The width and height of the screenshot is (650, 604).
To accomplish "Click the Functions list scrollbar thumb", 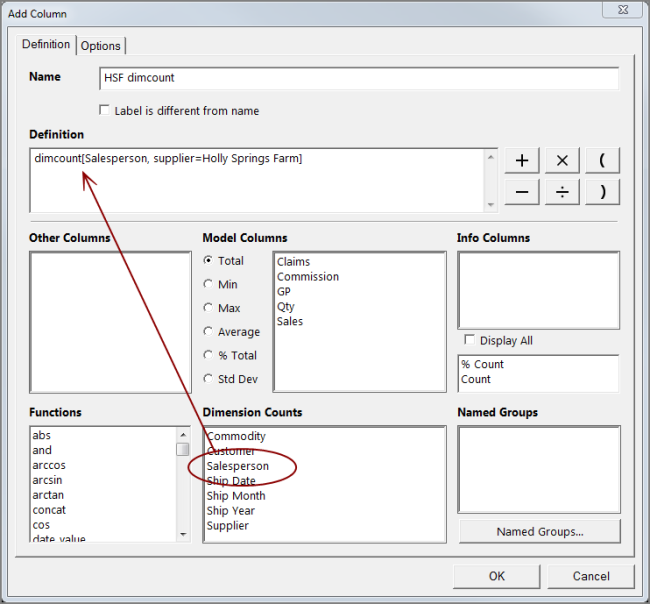I will point(183,449).
